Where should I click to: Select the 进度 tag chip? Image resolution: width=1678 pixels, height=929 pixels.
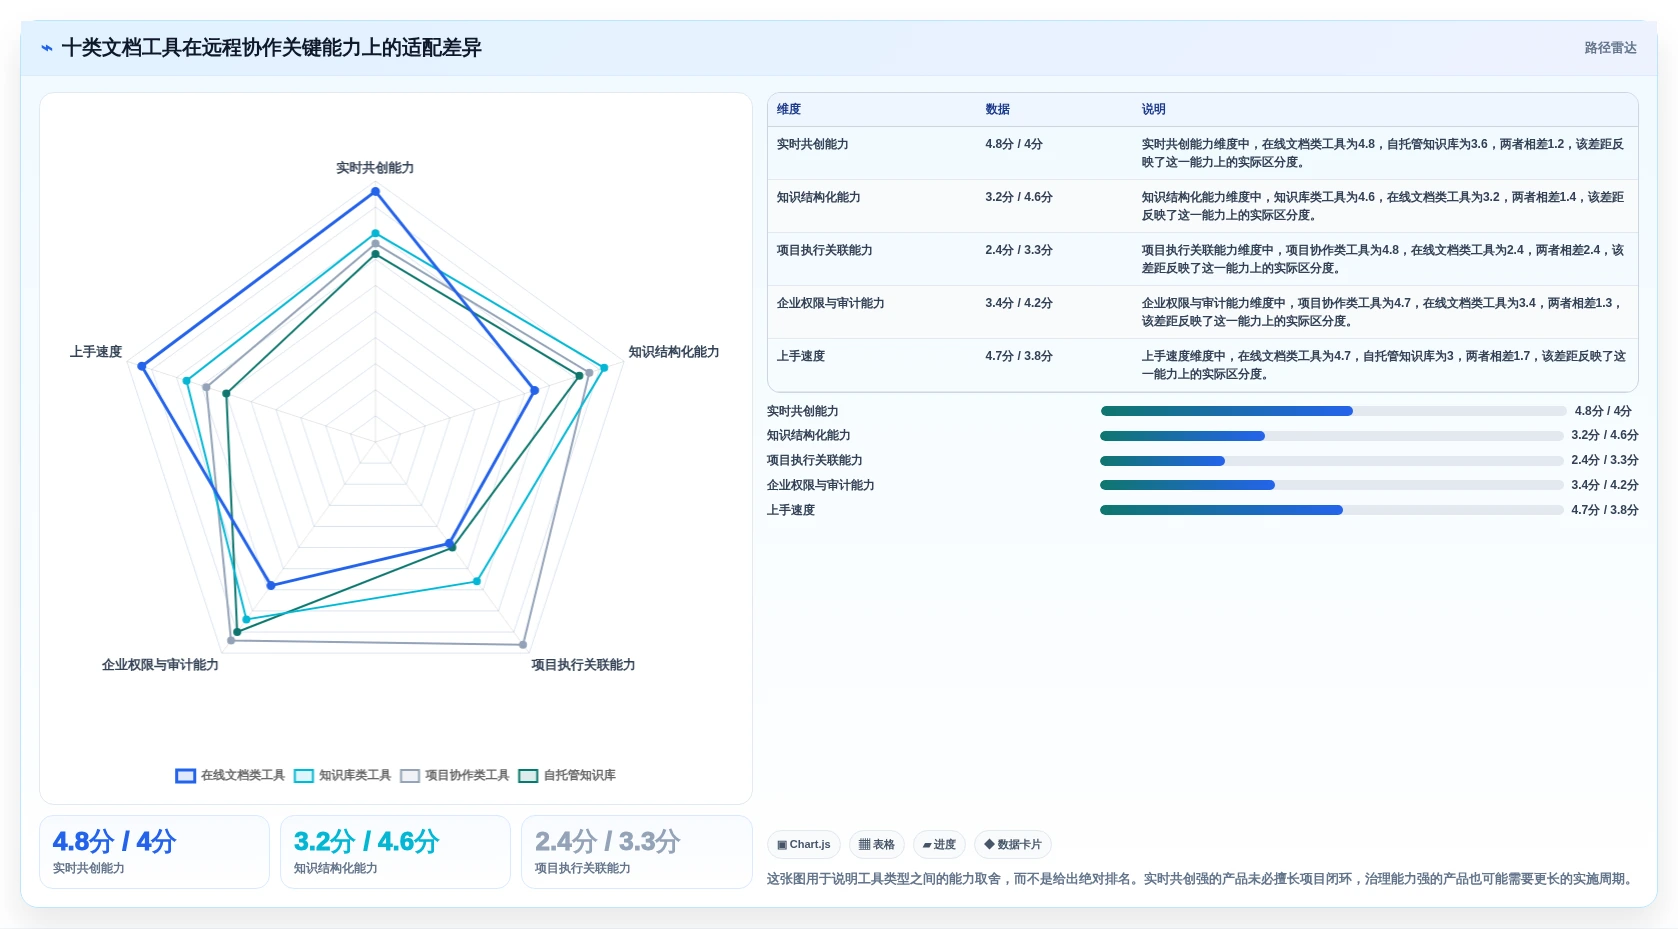(x=939, y=844)
